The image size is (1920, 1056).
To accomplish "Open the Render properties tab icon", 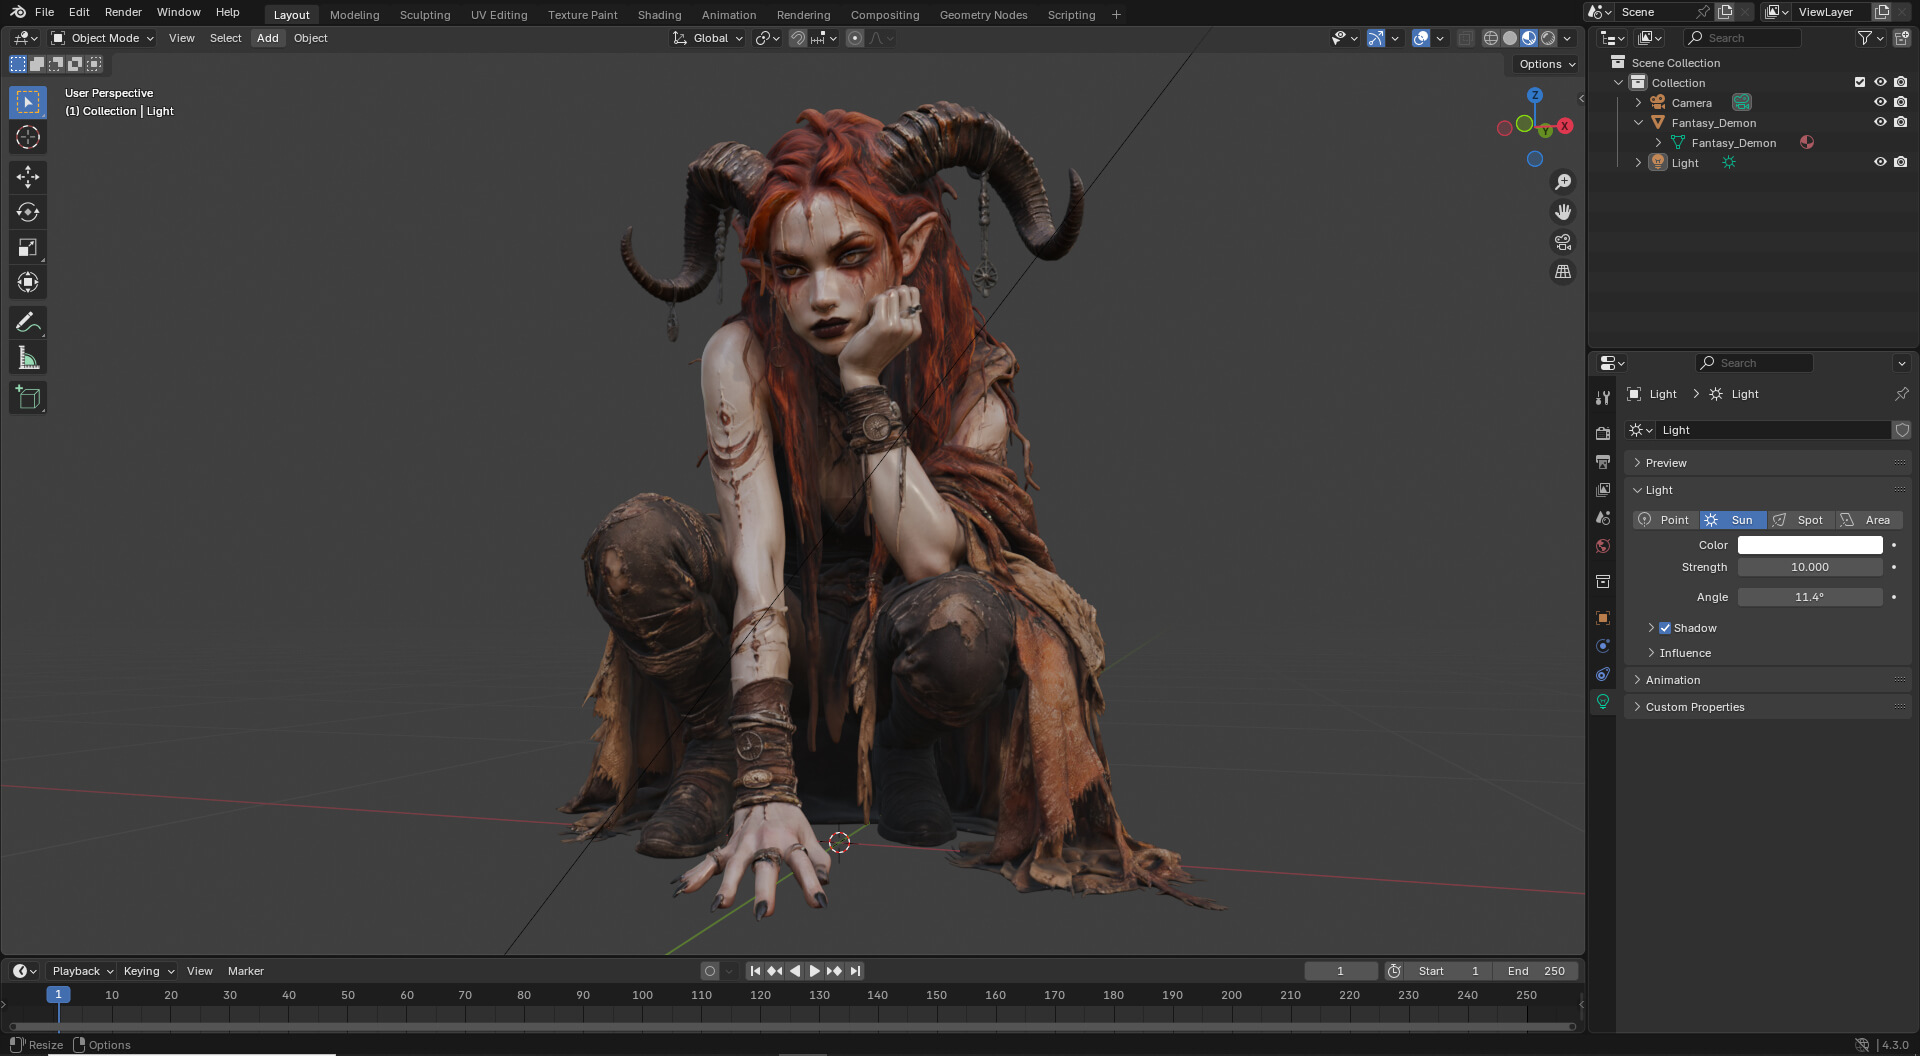I will click(x=1603, y=433).
